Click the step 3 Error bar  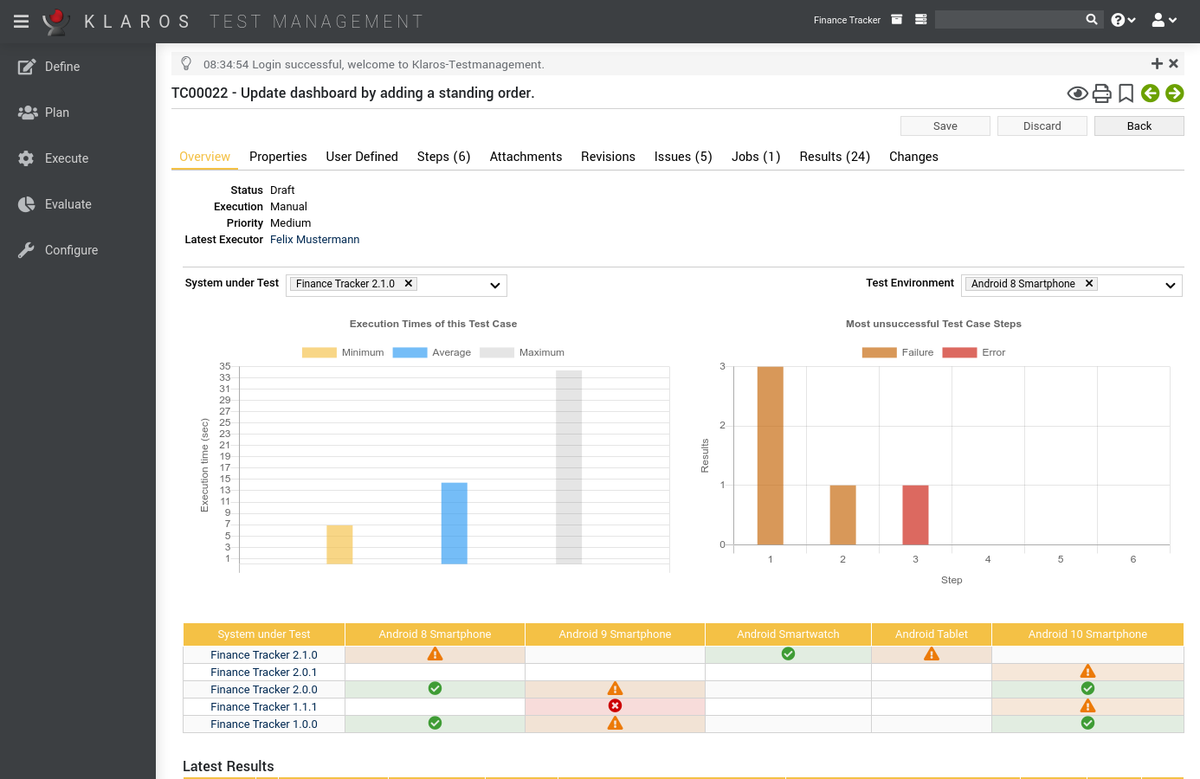tap(915, 515)
